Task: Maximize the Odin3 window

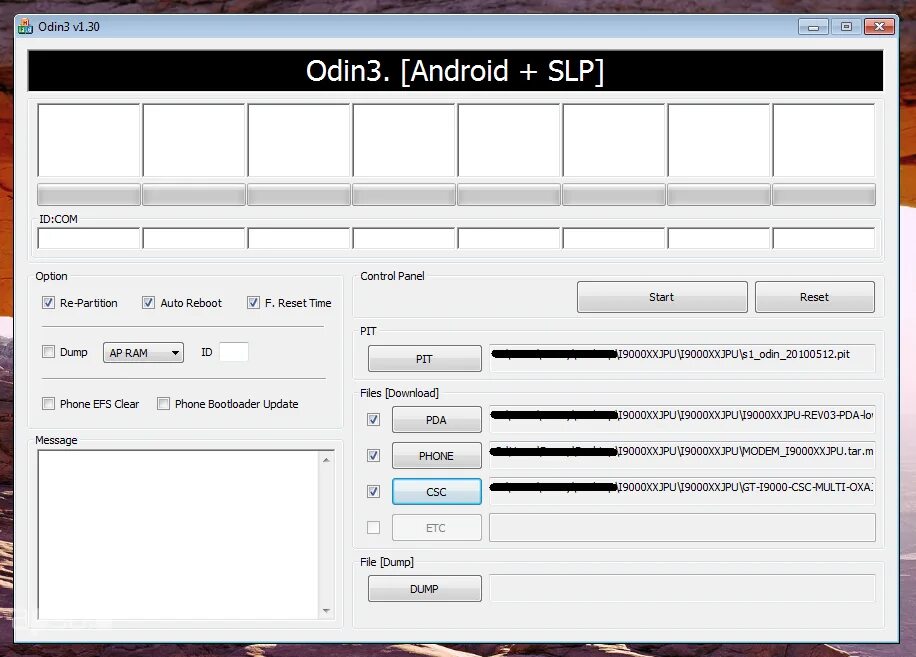Action: 846,27
